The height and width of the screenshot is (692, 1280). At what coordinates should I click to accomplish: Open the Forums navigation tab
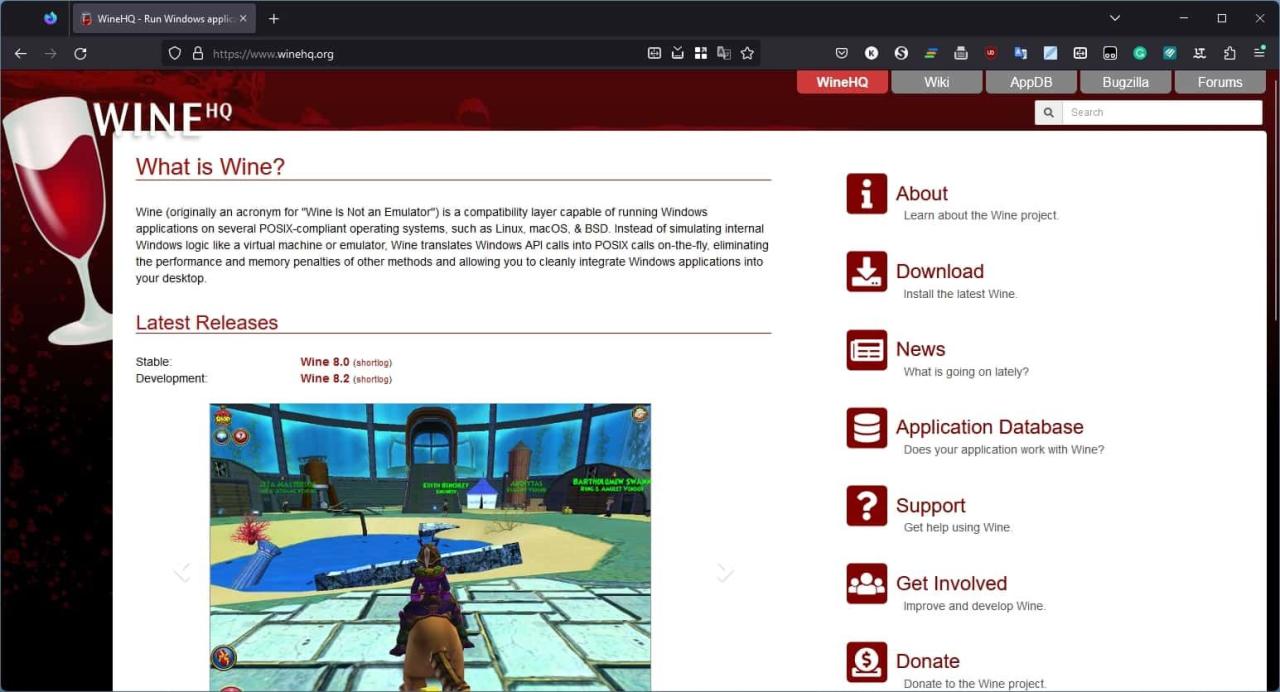[1220, 82]
